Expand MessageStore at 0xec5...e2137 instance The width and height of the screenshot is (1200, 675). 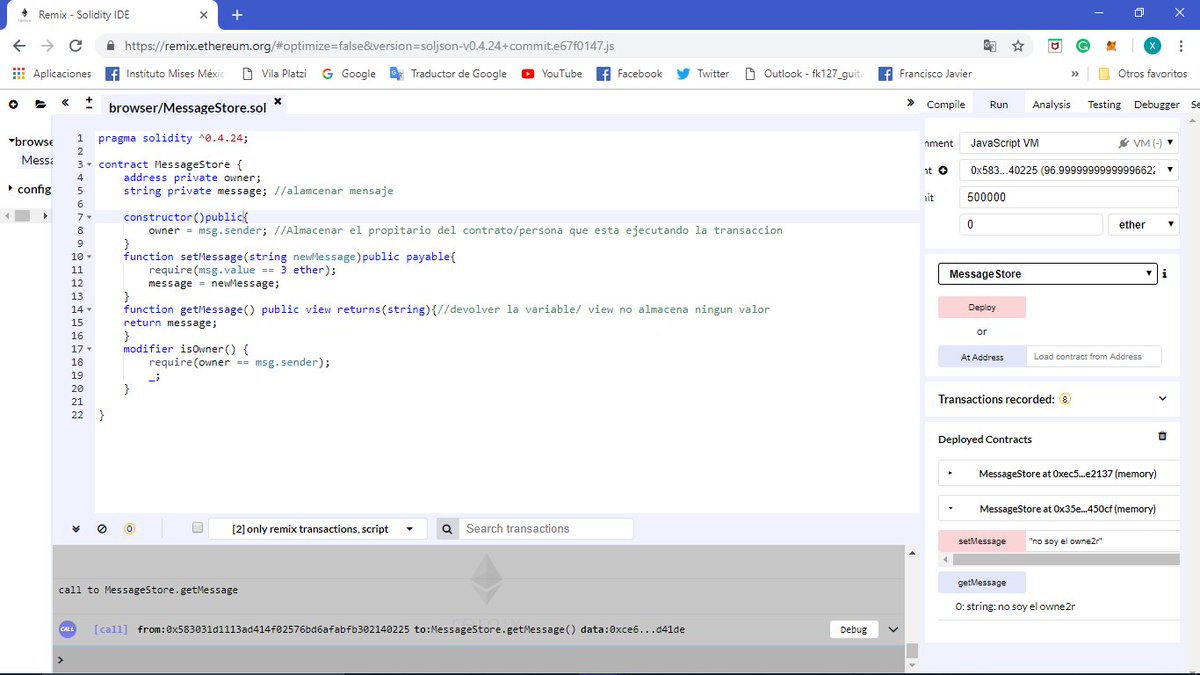pos(950,473)
